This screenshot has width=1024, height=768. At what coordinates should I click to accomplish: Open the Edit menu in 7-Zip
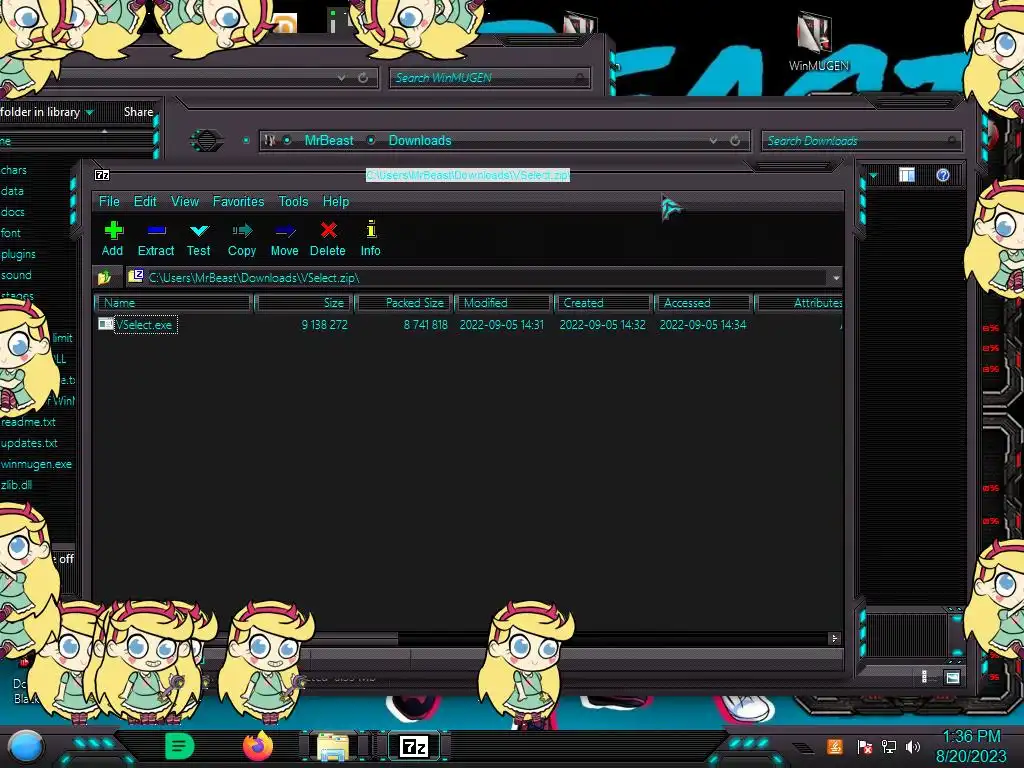click(145, 202)
